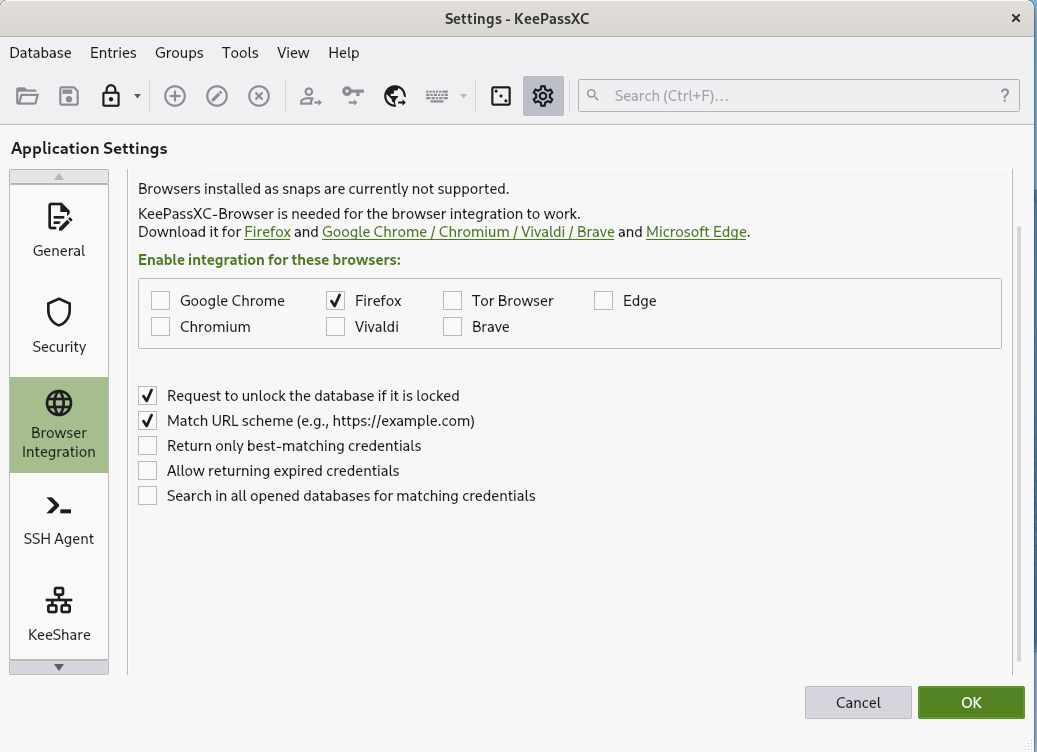
Task: Copy username with person arrow icon
Action: tap(310, 96)
